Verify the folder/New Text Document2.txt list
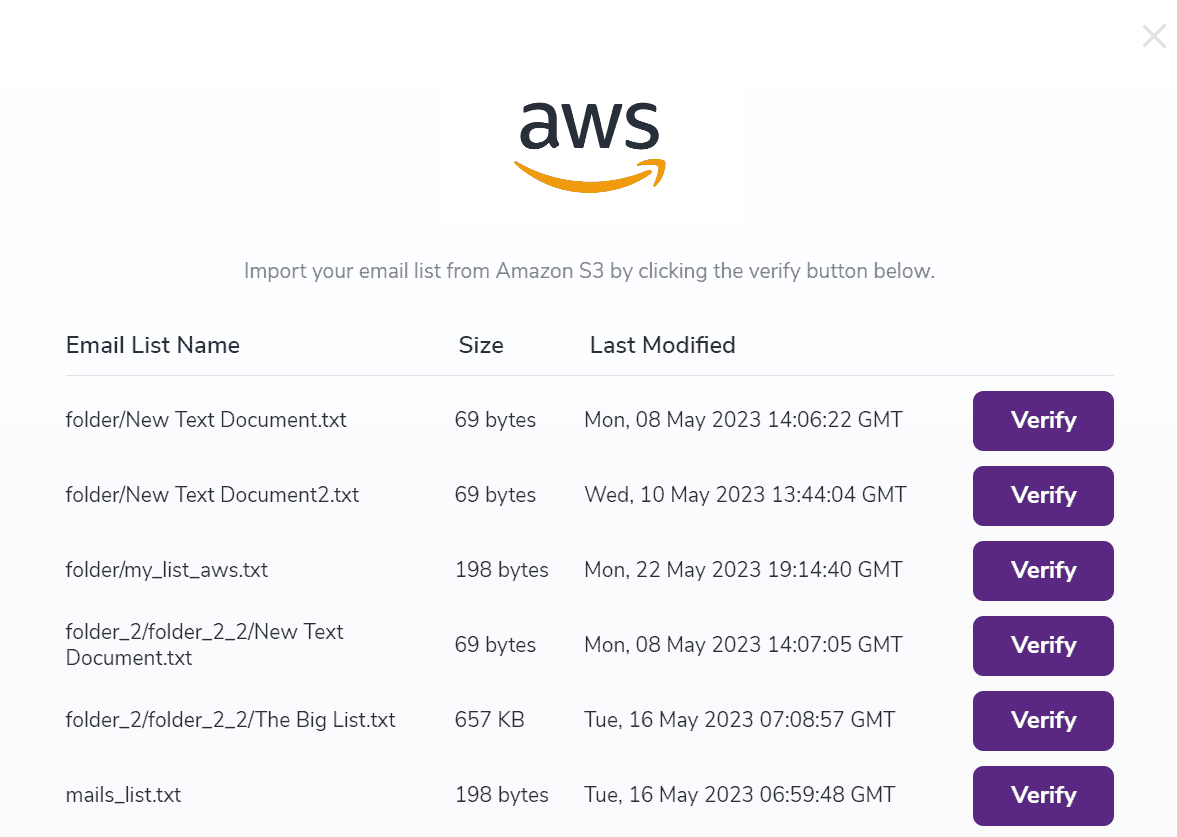 pos(1042,495)
